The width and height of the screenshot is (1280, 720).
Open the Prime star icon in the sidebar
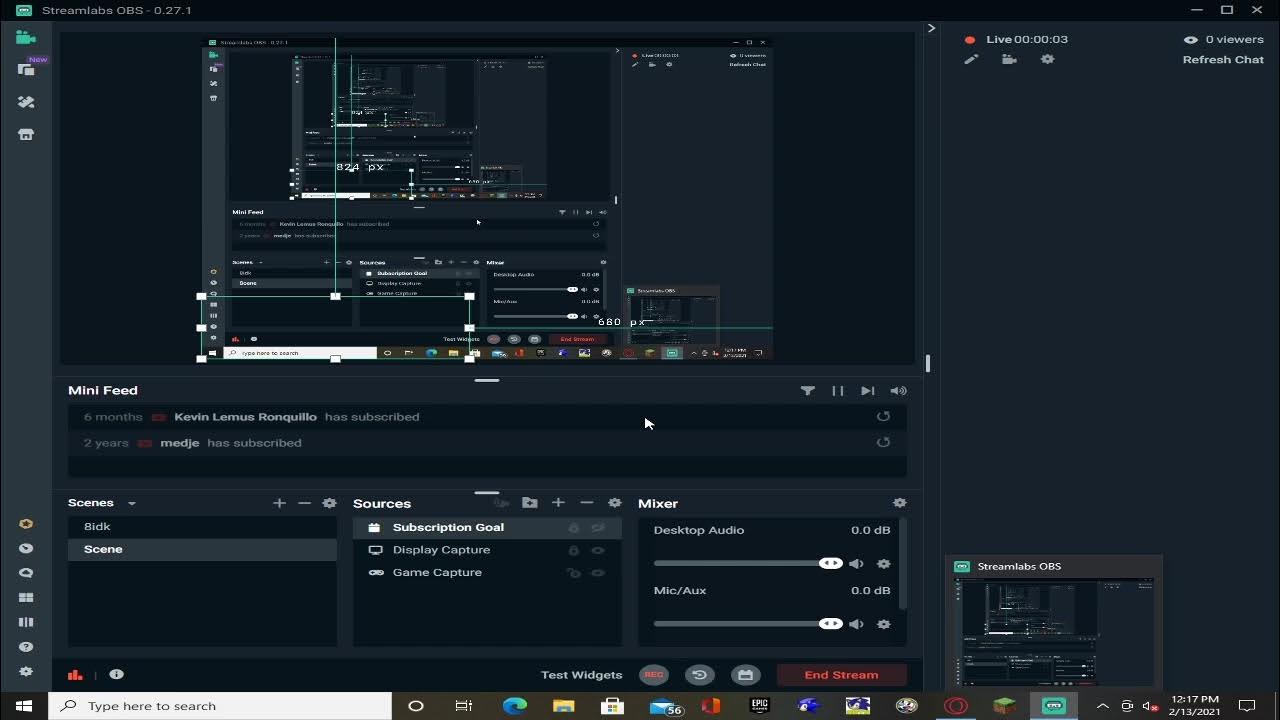[x=26, y=524]
